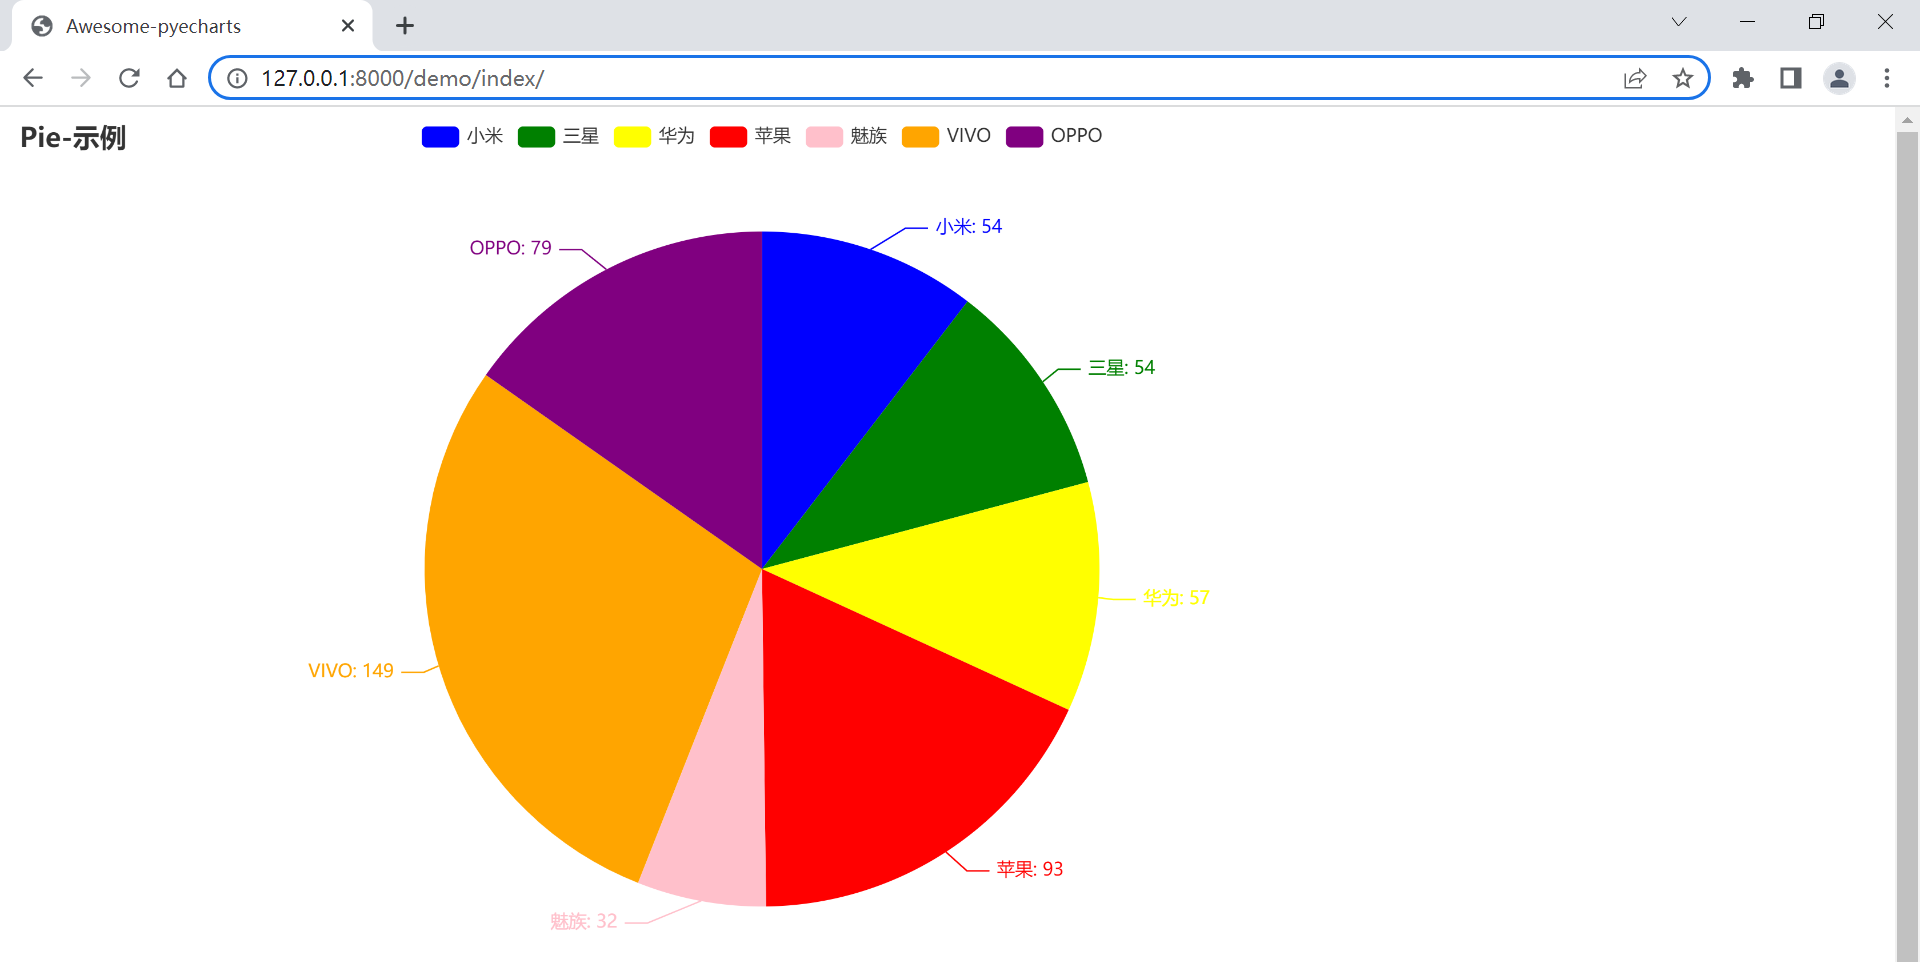Viewport: 1920px width, 962px height.
Task: Click the scrollbar up arrow
Action: [1907, 120]
